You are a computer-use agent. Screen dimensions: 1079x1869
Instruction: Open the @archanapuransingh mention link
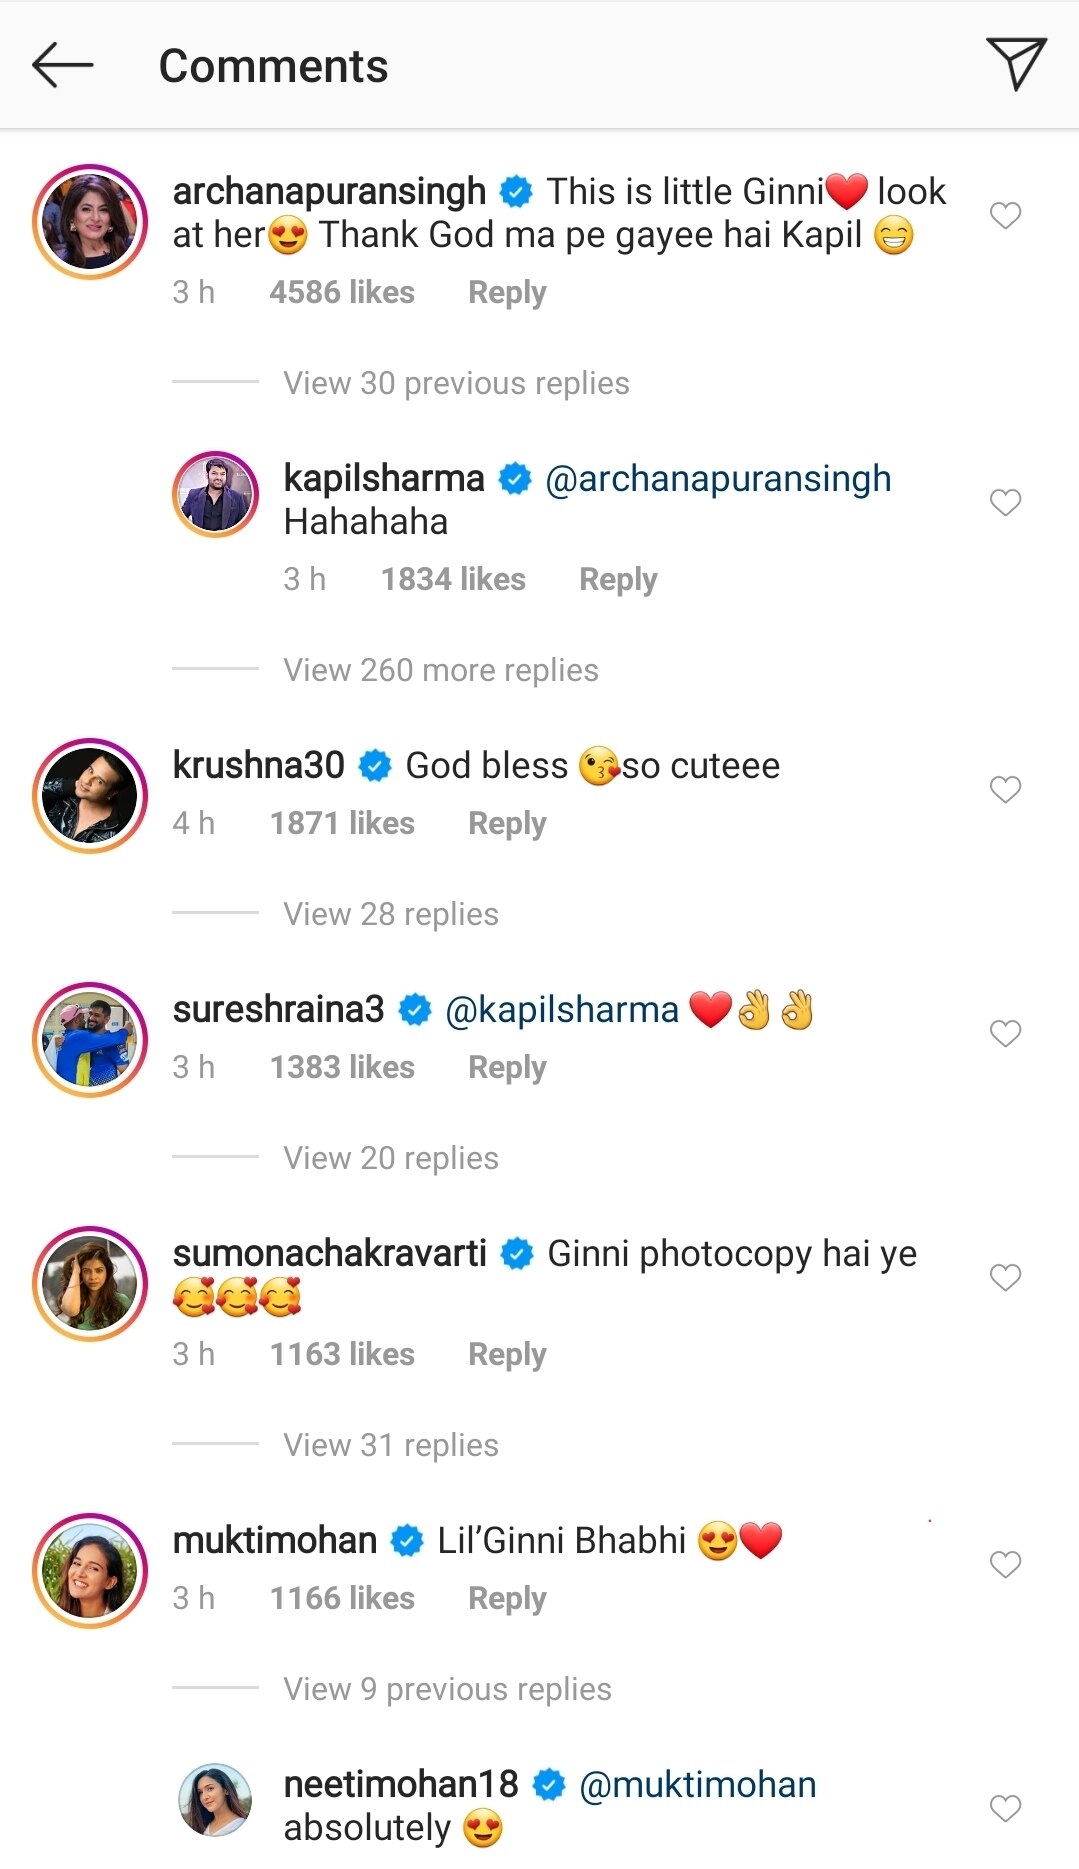pos(718,479)
